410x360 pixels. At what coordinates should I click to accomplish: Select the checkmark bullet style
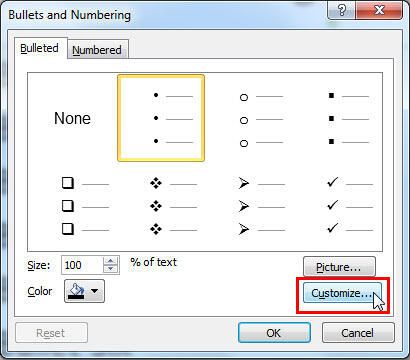pyautogui.click(x=338, y=206)
